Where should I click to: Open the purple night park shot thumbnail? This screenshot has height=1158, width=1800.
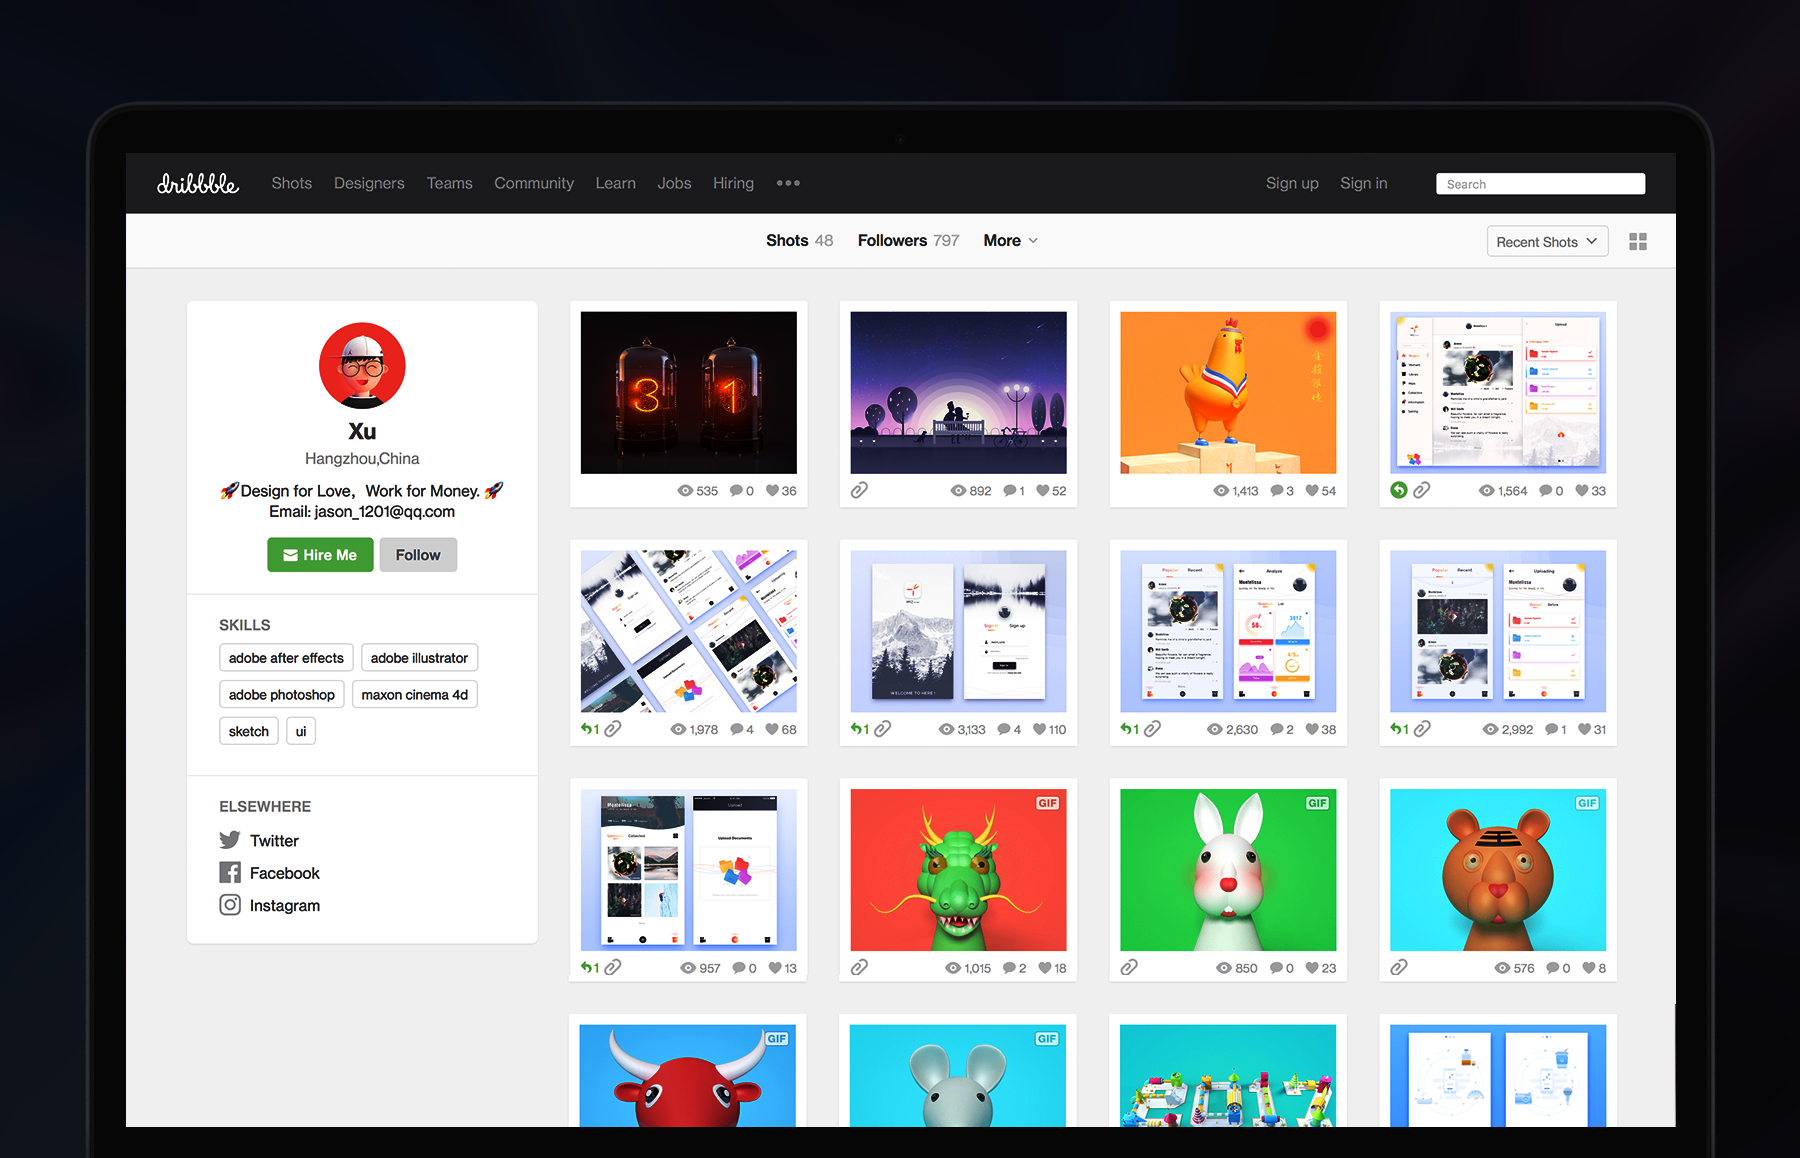[x=959, y=392]
